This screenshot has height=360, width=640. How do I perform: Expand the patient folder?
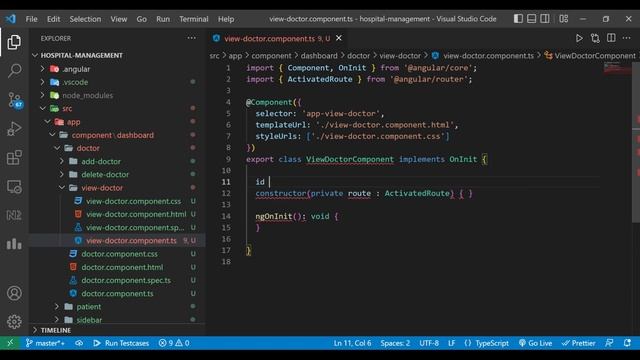pos(57,307)
